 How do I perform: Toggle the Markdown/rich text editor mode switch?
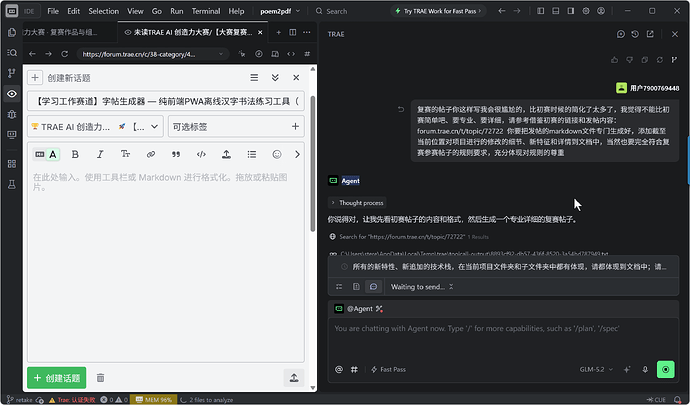[47, 154]
